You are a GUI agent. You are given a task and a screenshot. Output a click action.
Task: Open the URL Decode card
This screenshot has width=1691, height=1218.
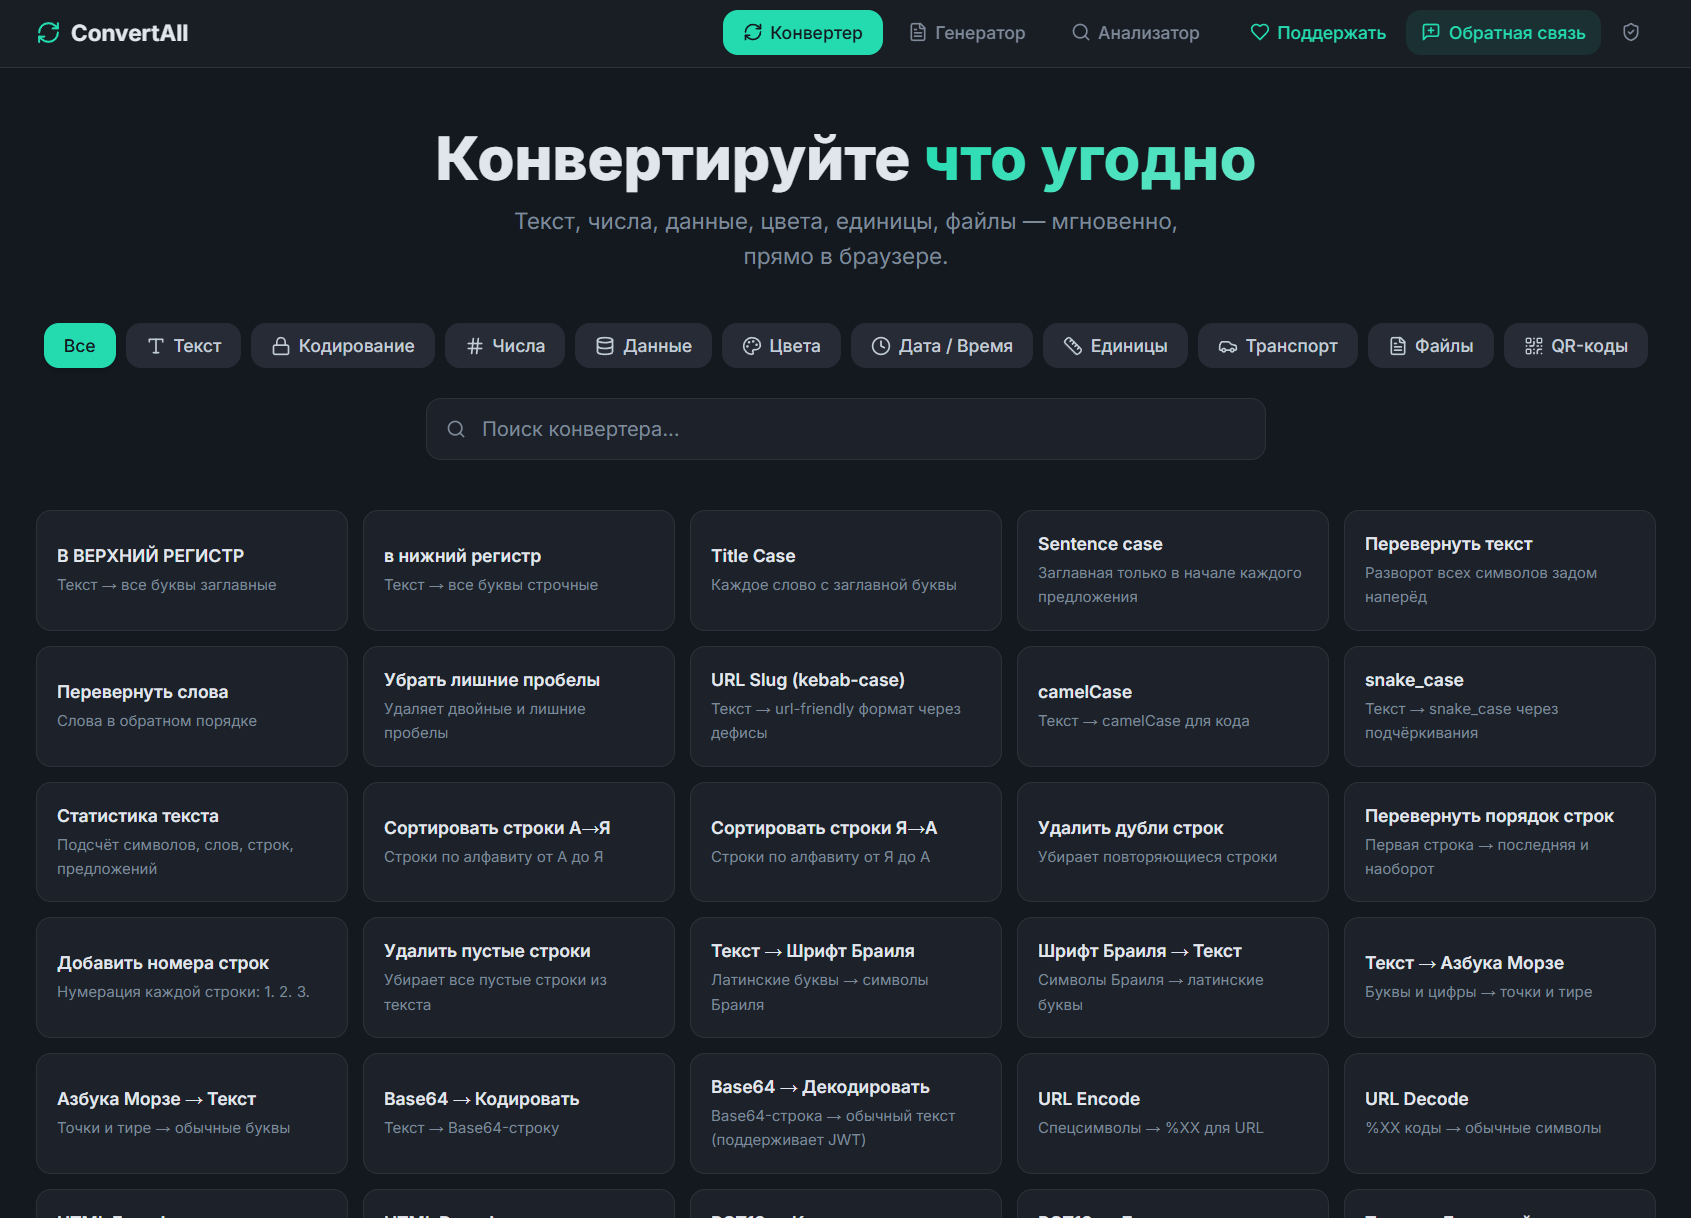pos(1500,1113)
